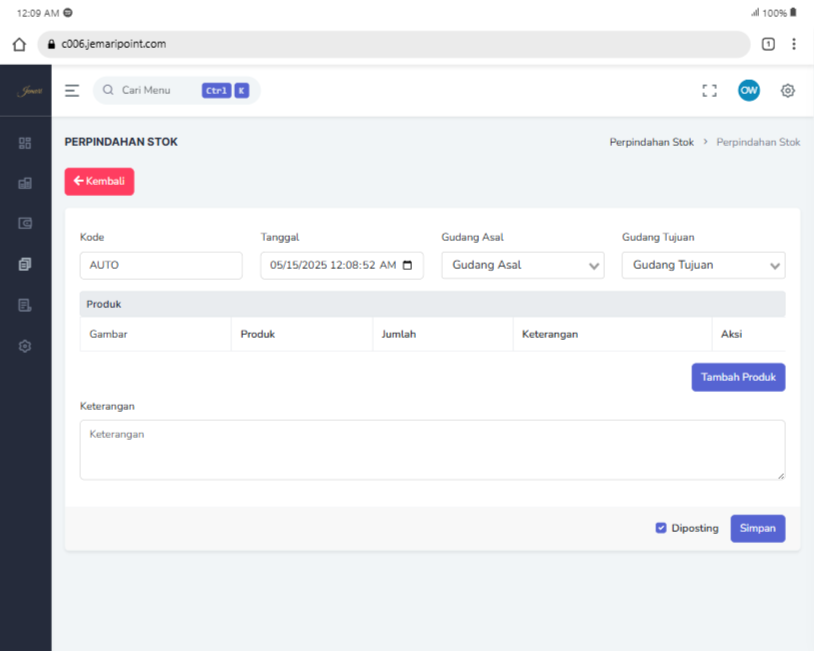Expand the Gudang Asal dropdown
Viewport: 814px width, 651px height.
click(x=522, y=265)
